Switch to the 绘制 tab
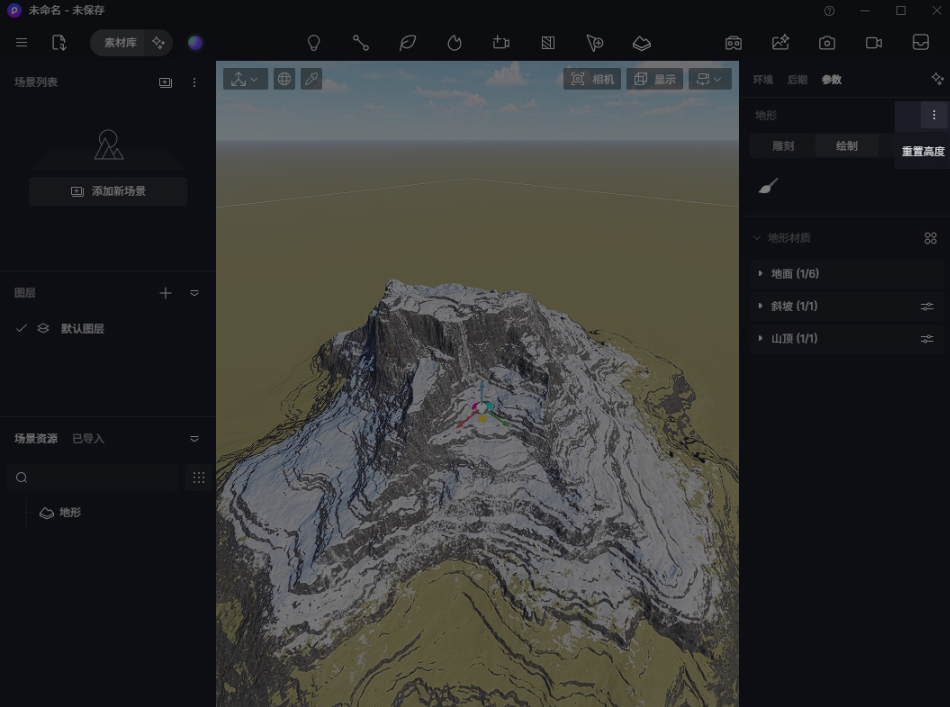 846,146
